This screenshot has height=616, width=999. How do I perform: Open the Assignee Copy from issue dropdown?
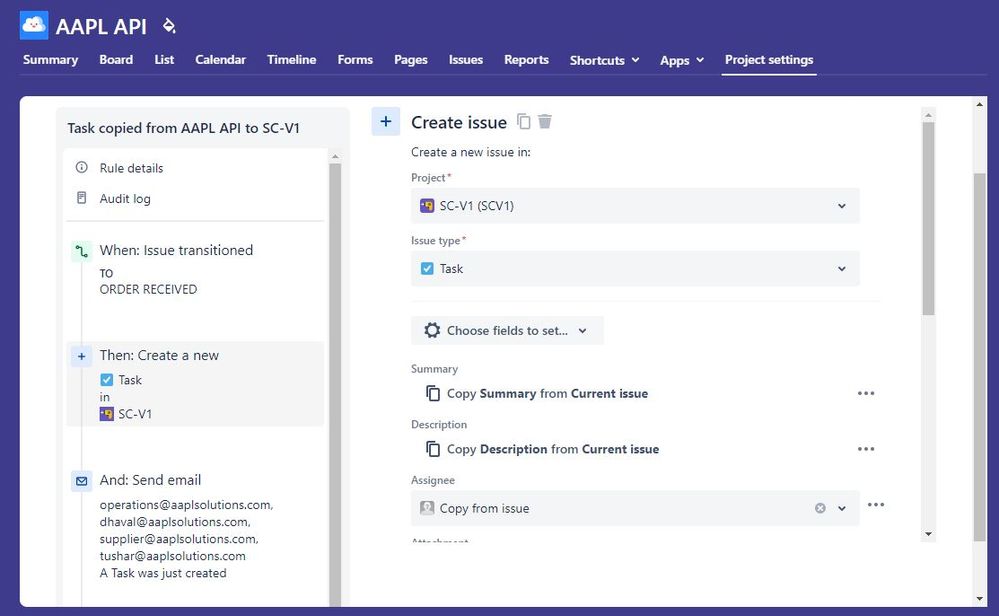635,508
